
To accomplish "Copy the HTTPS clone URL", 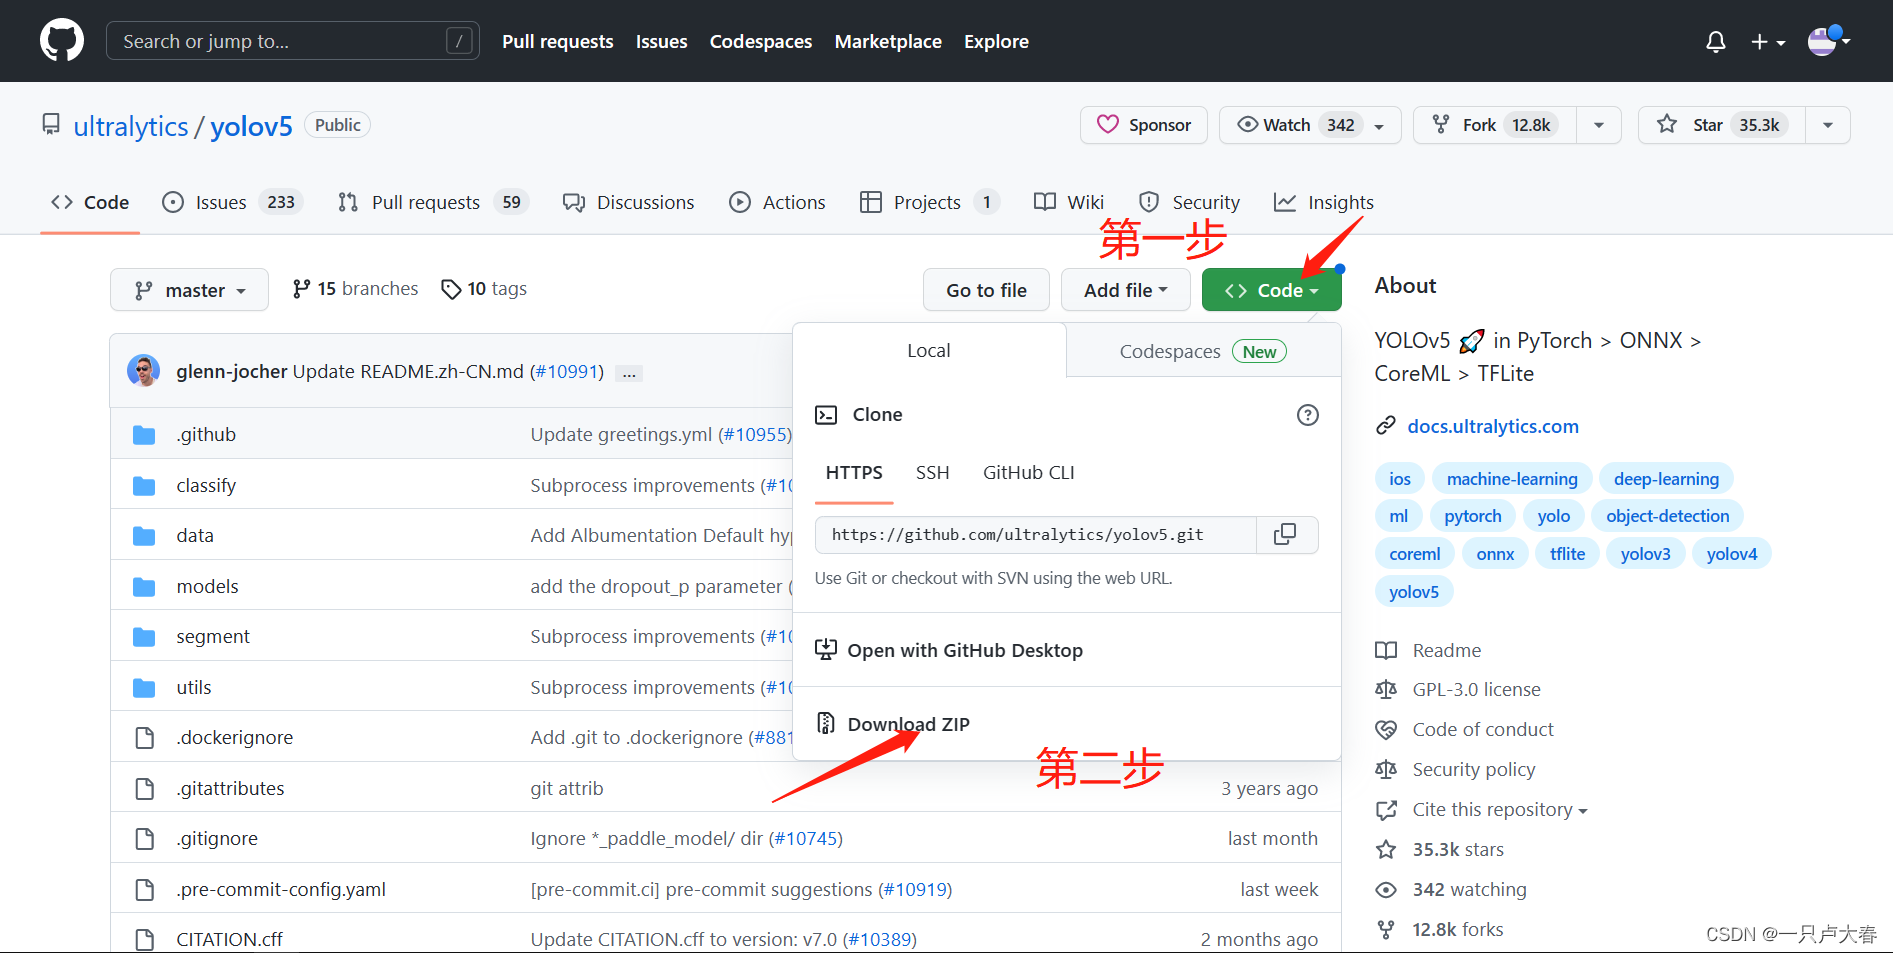I will coord(1286,534).
